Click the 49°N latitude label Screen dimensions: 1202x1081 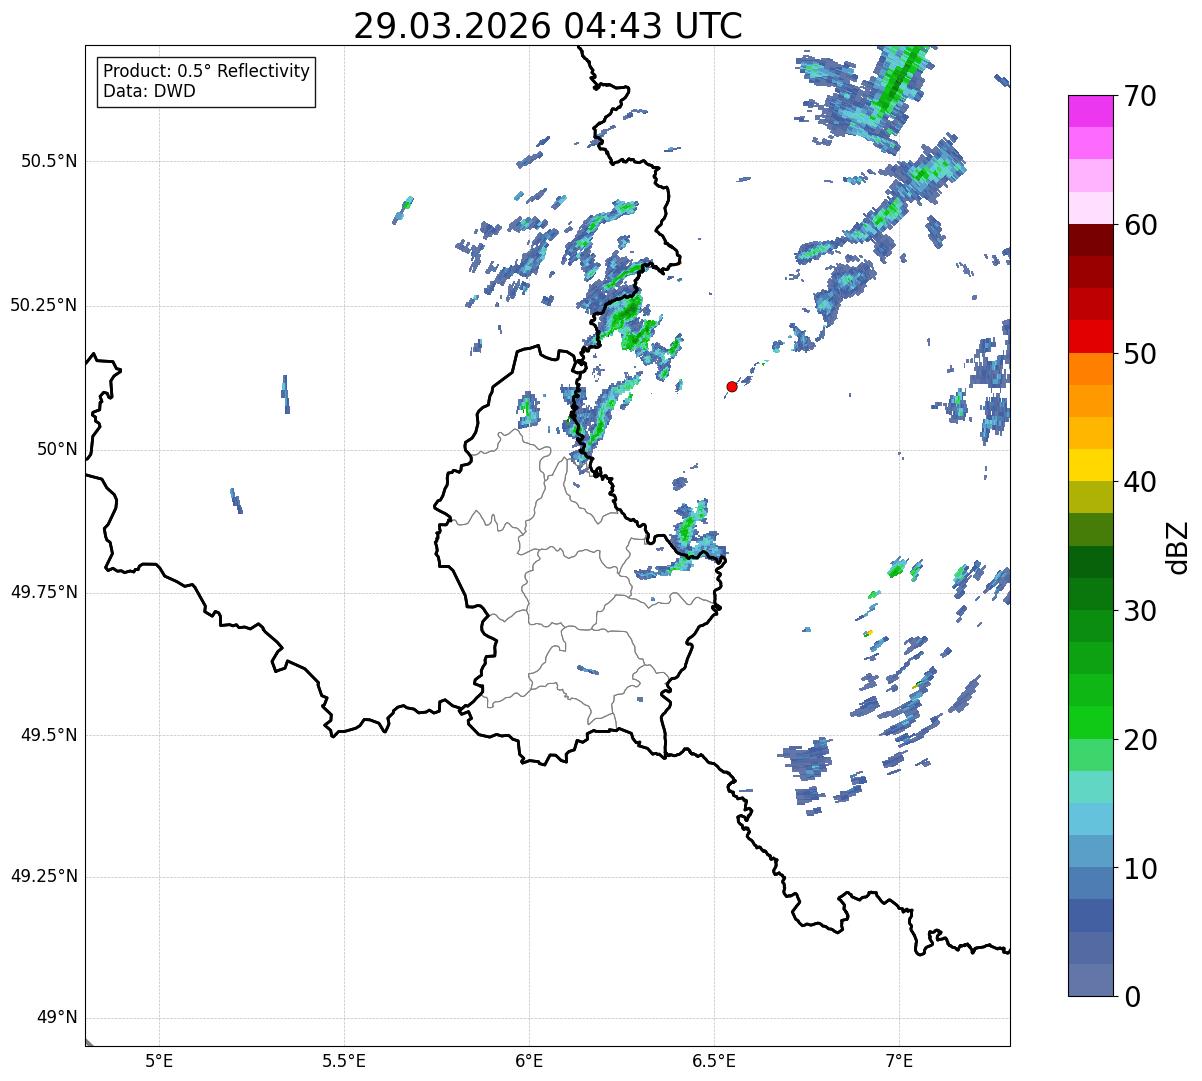57,1018
